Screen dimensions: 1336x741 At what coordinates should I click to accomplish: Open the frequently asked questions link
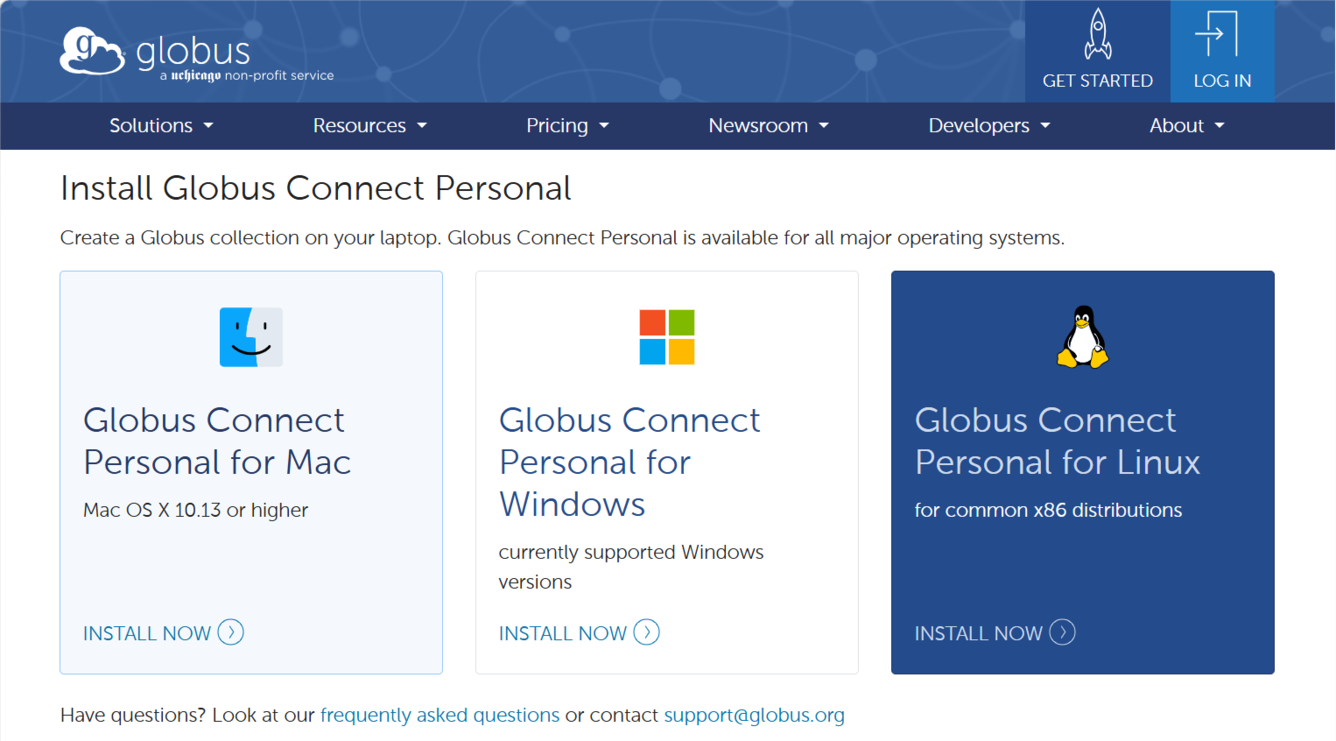tap(440, 715)
